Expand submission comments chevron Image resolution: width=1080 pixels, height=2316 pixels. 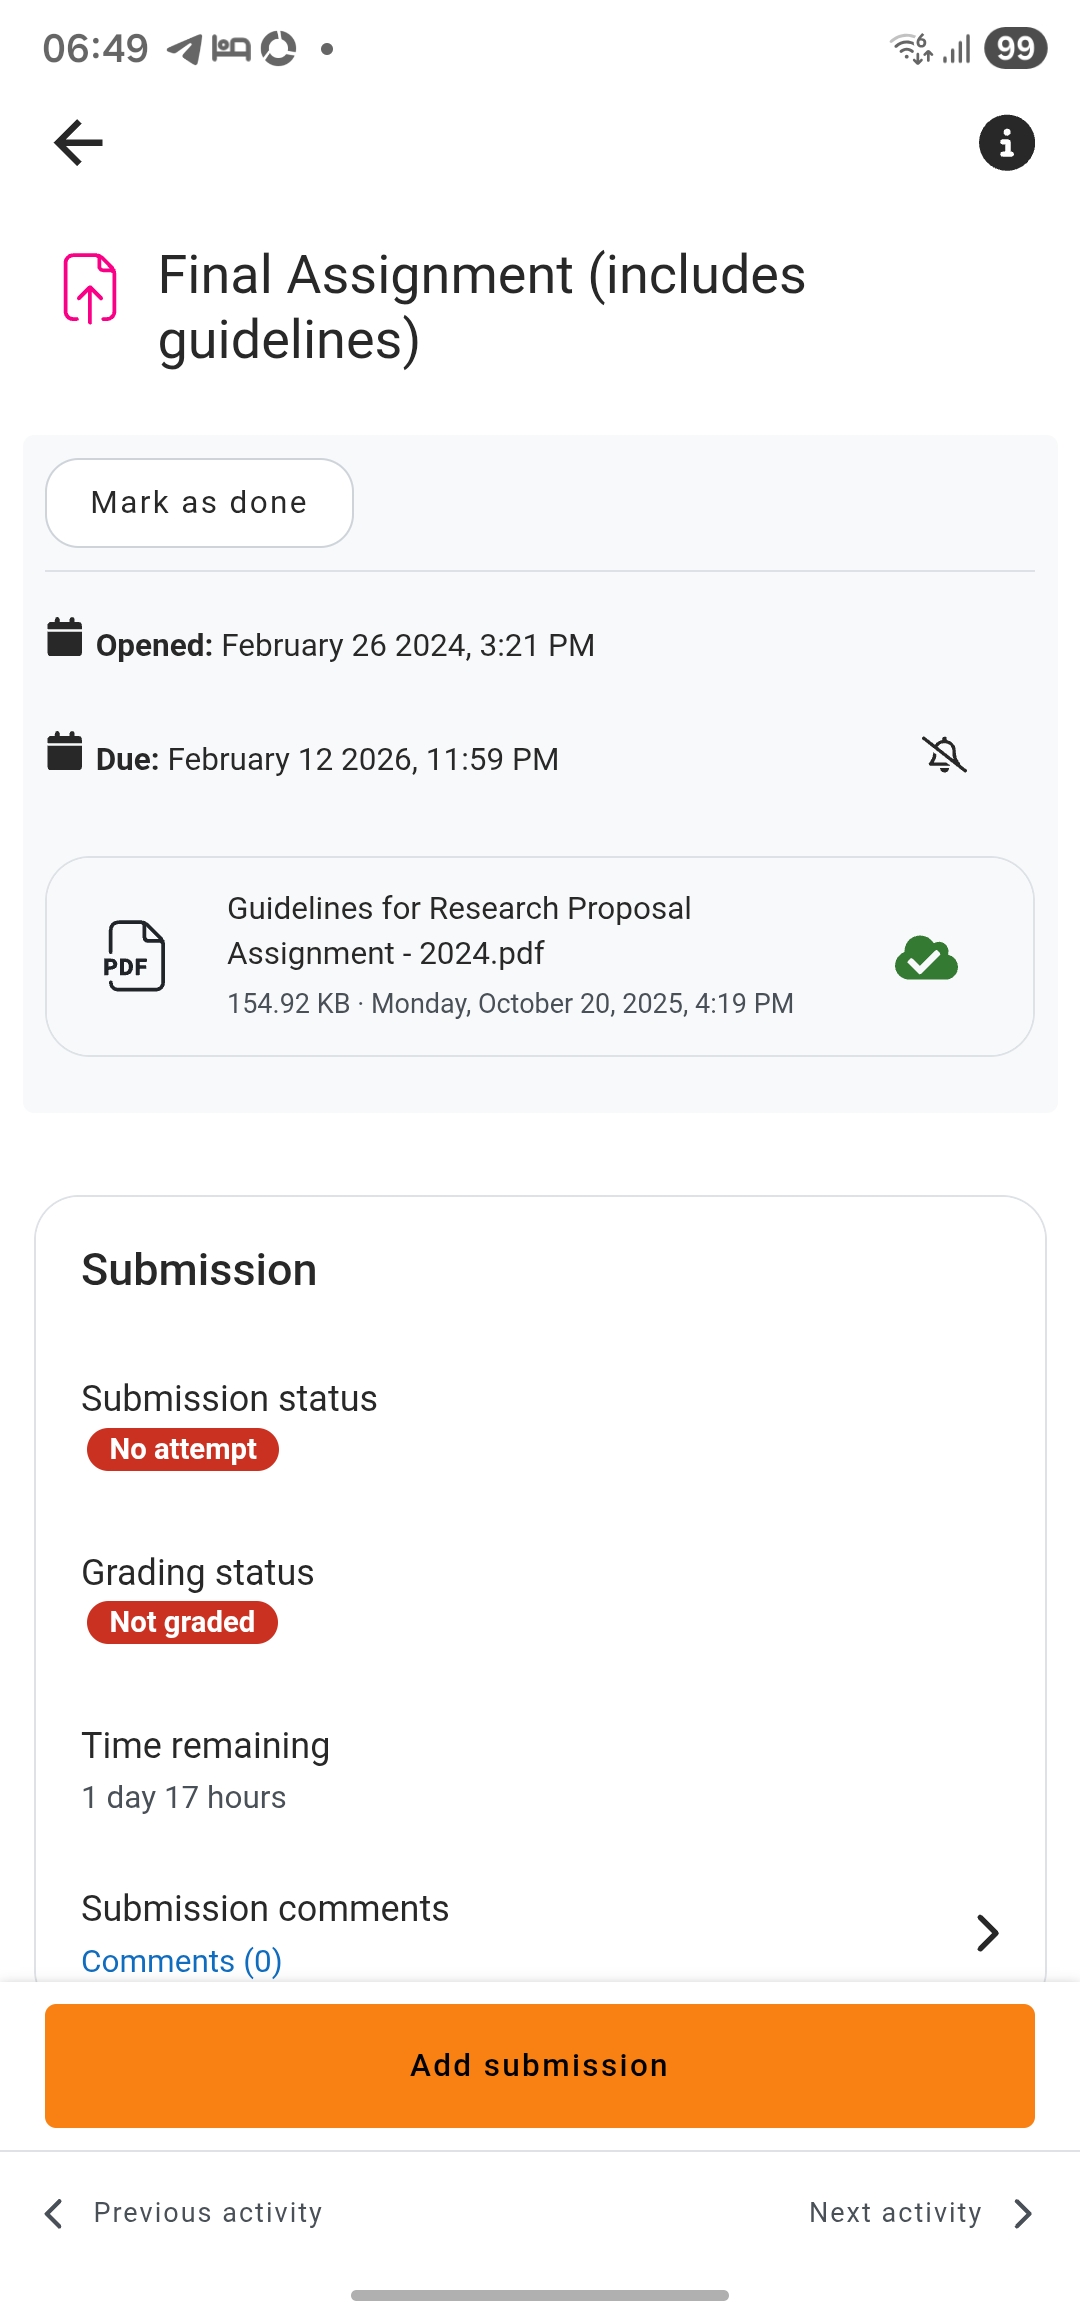point(987,1933)
